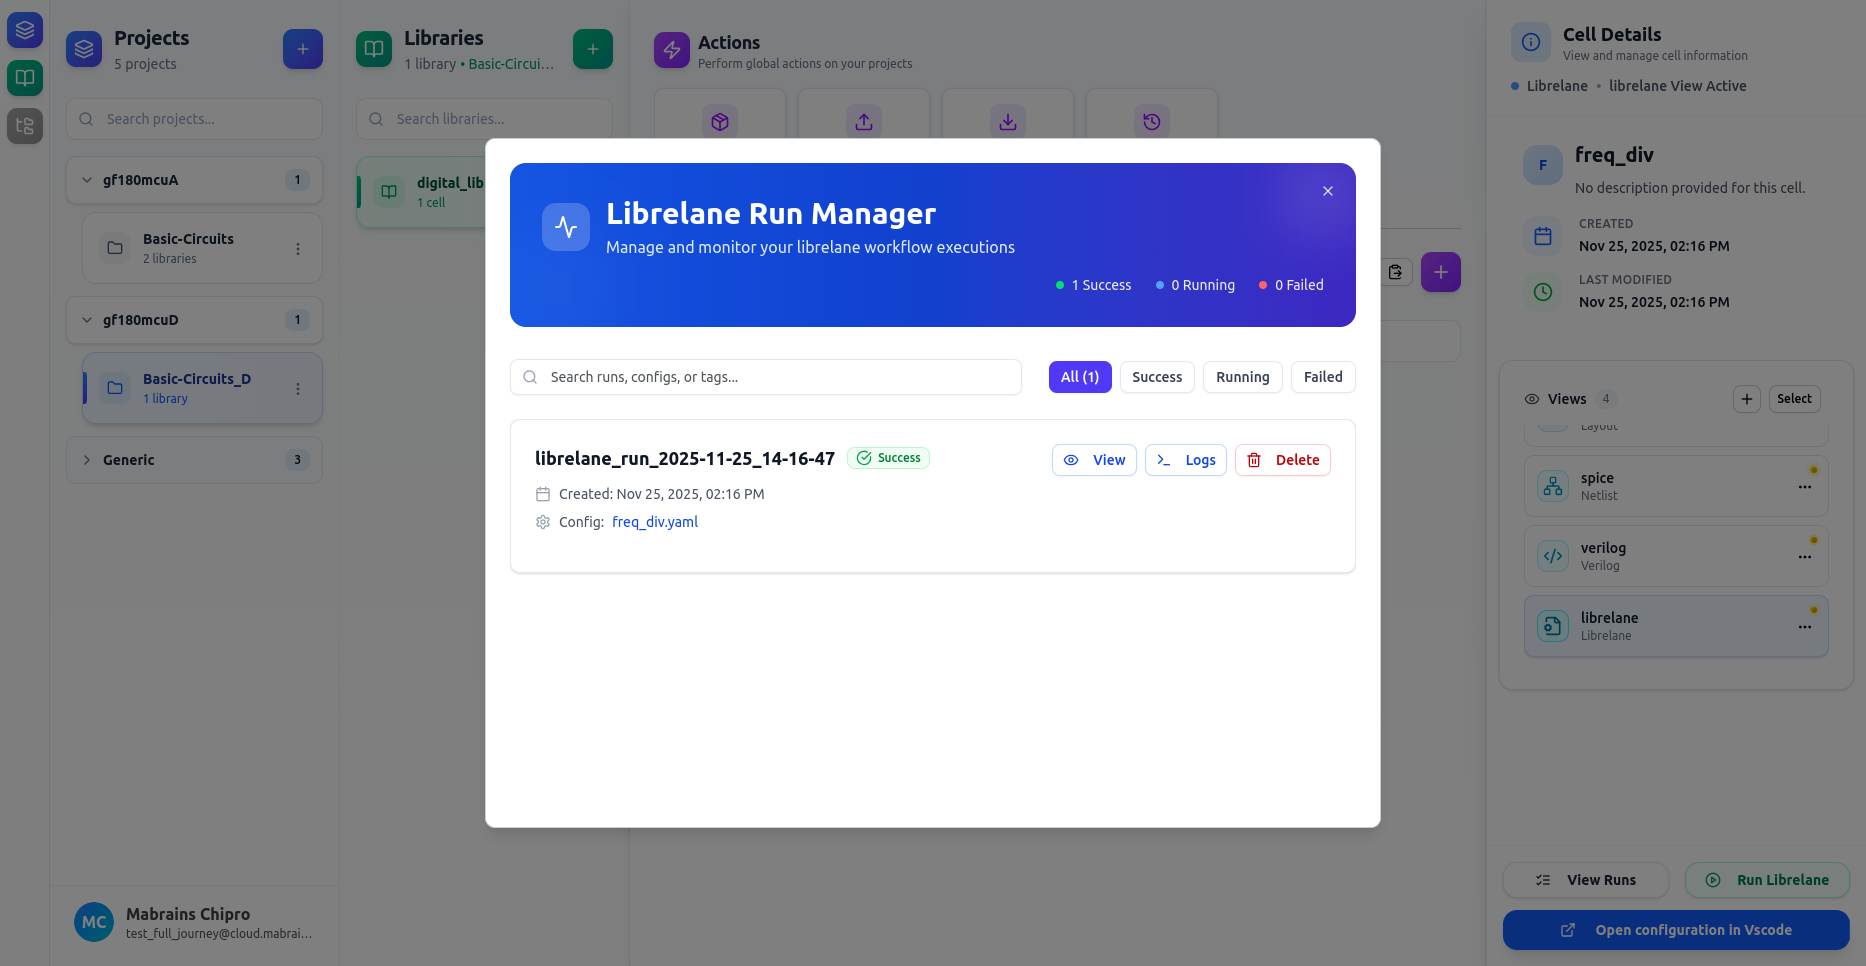Click the purple plus button near Cell Details
This screenshot has height=966, width=1866.
[1440, 271]
